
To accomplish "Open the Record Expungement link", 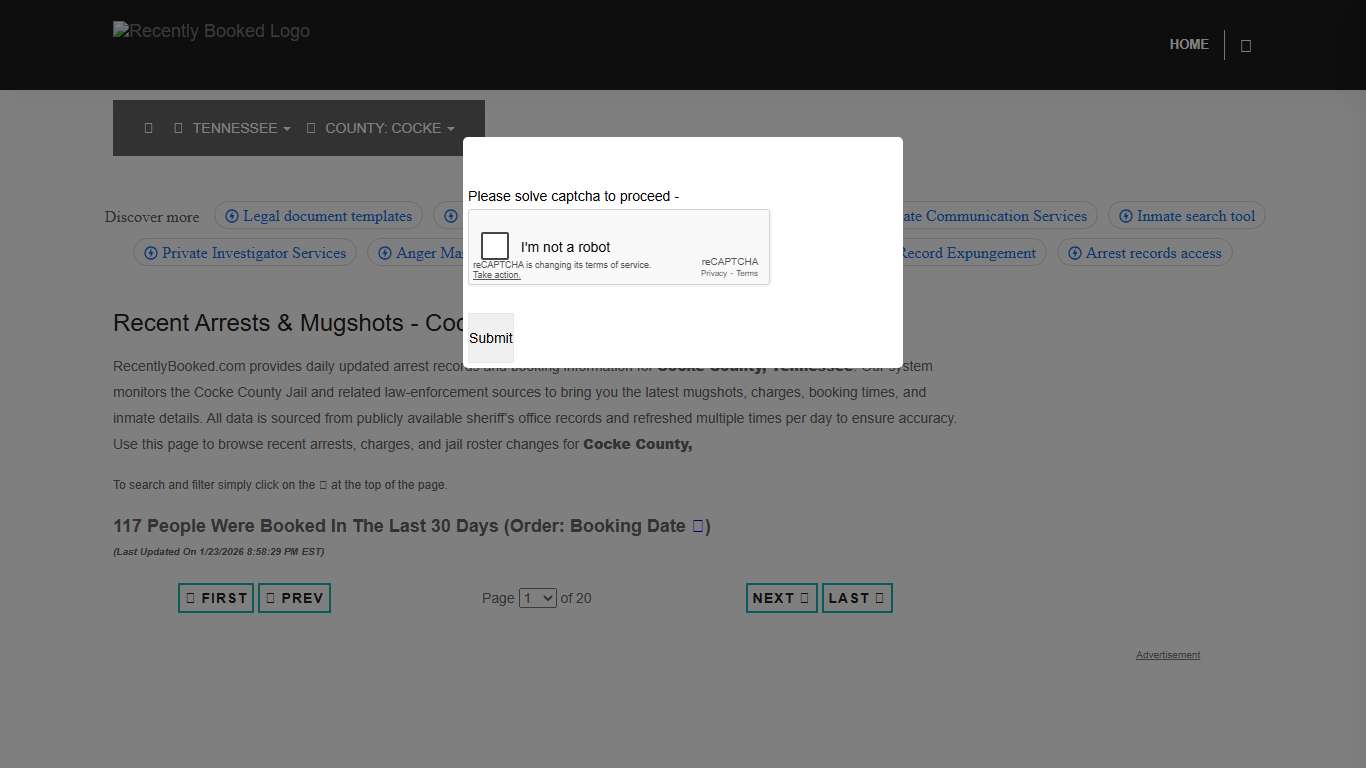I will 968,253.
